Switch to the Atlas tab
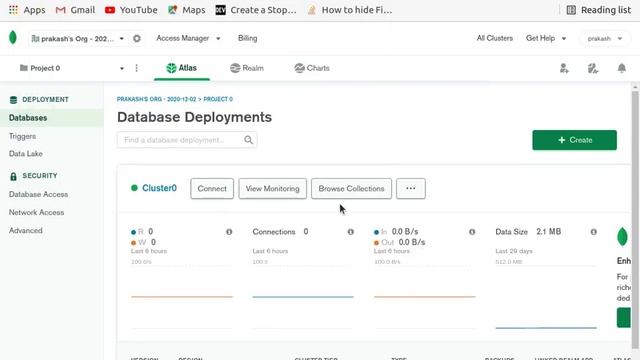 point(182,68)
